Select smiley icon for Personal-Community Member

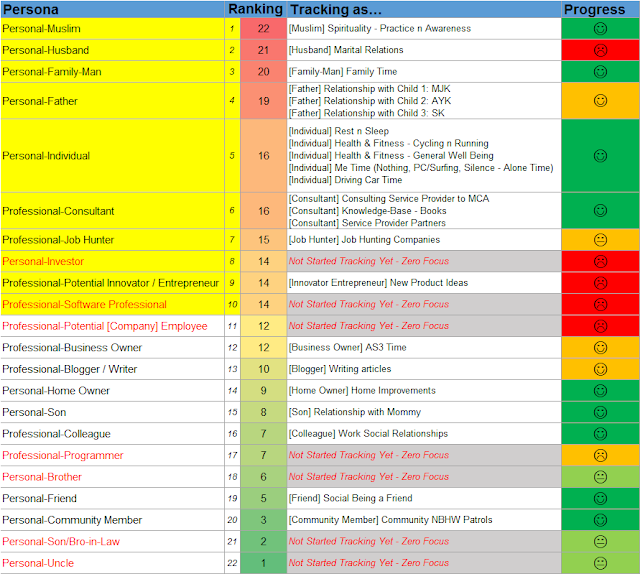click(x=600, y=520)
